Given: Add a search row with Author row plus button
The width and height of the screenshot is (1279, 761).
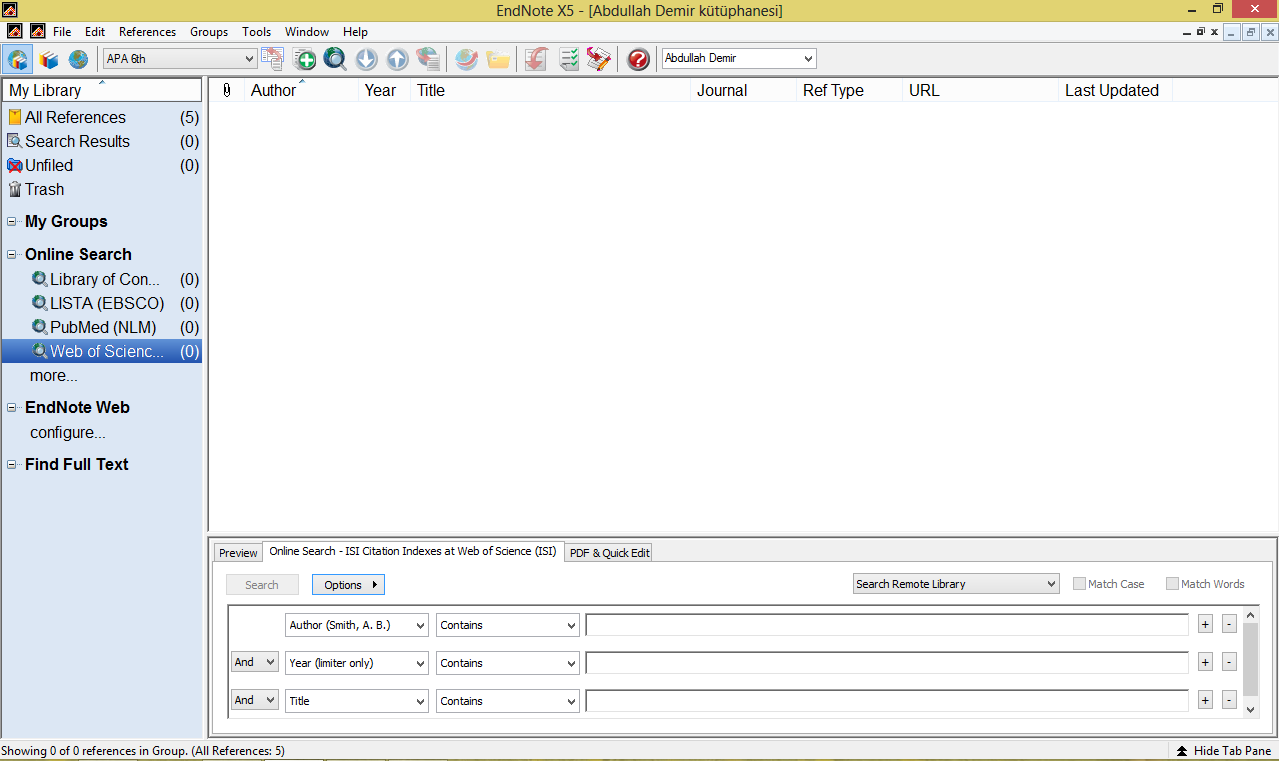Looking at the screenshot, I should pyautogui.click(x=1205, y=624).
